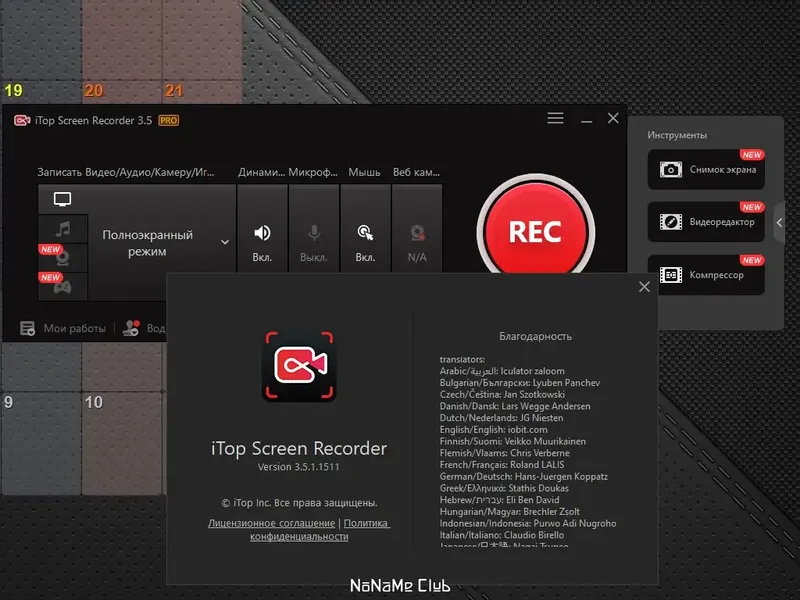Click the PRO badge in title bar
Image resolution: width=800 pixels, height=600 pixels.
coord(168,120)
